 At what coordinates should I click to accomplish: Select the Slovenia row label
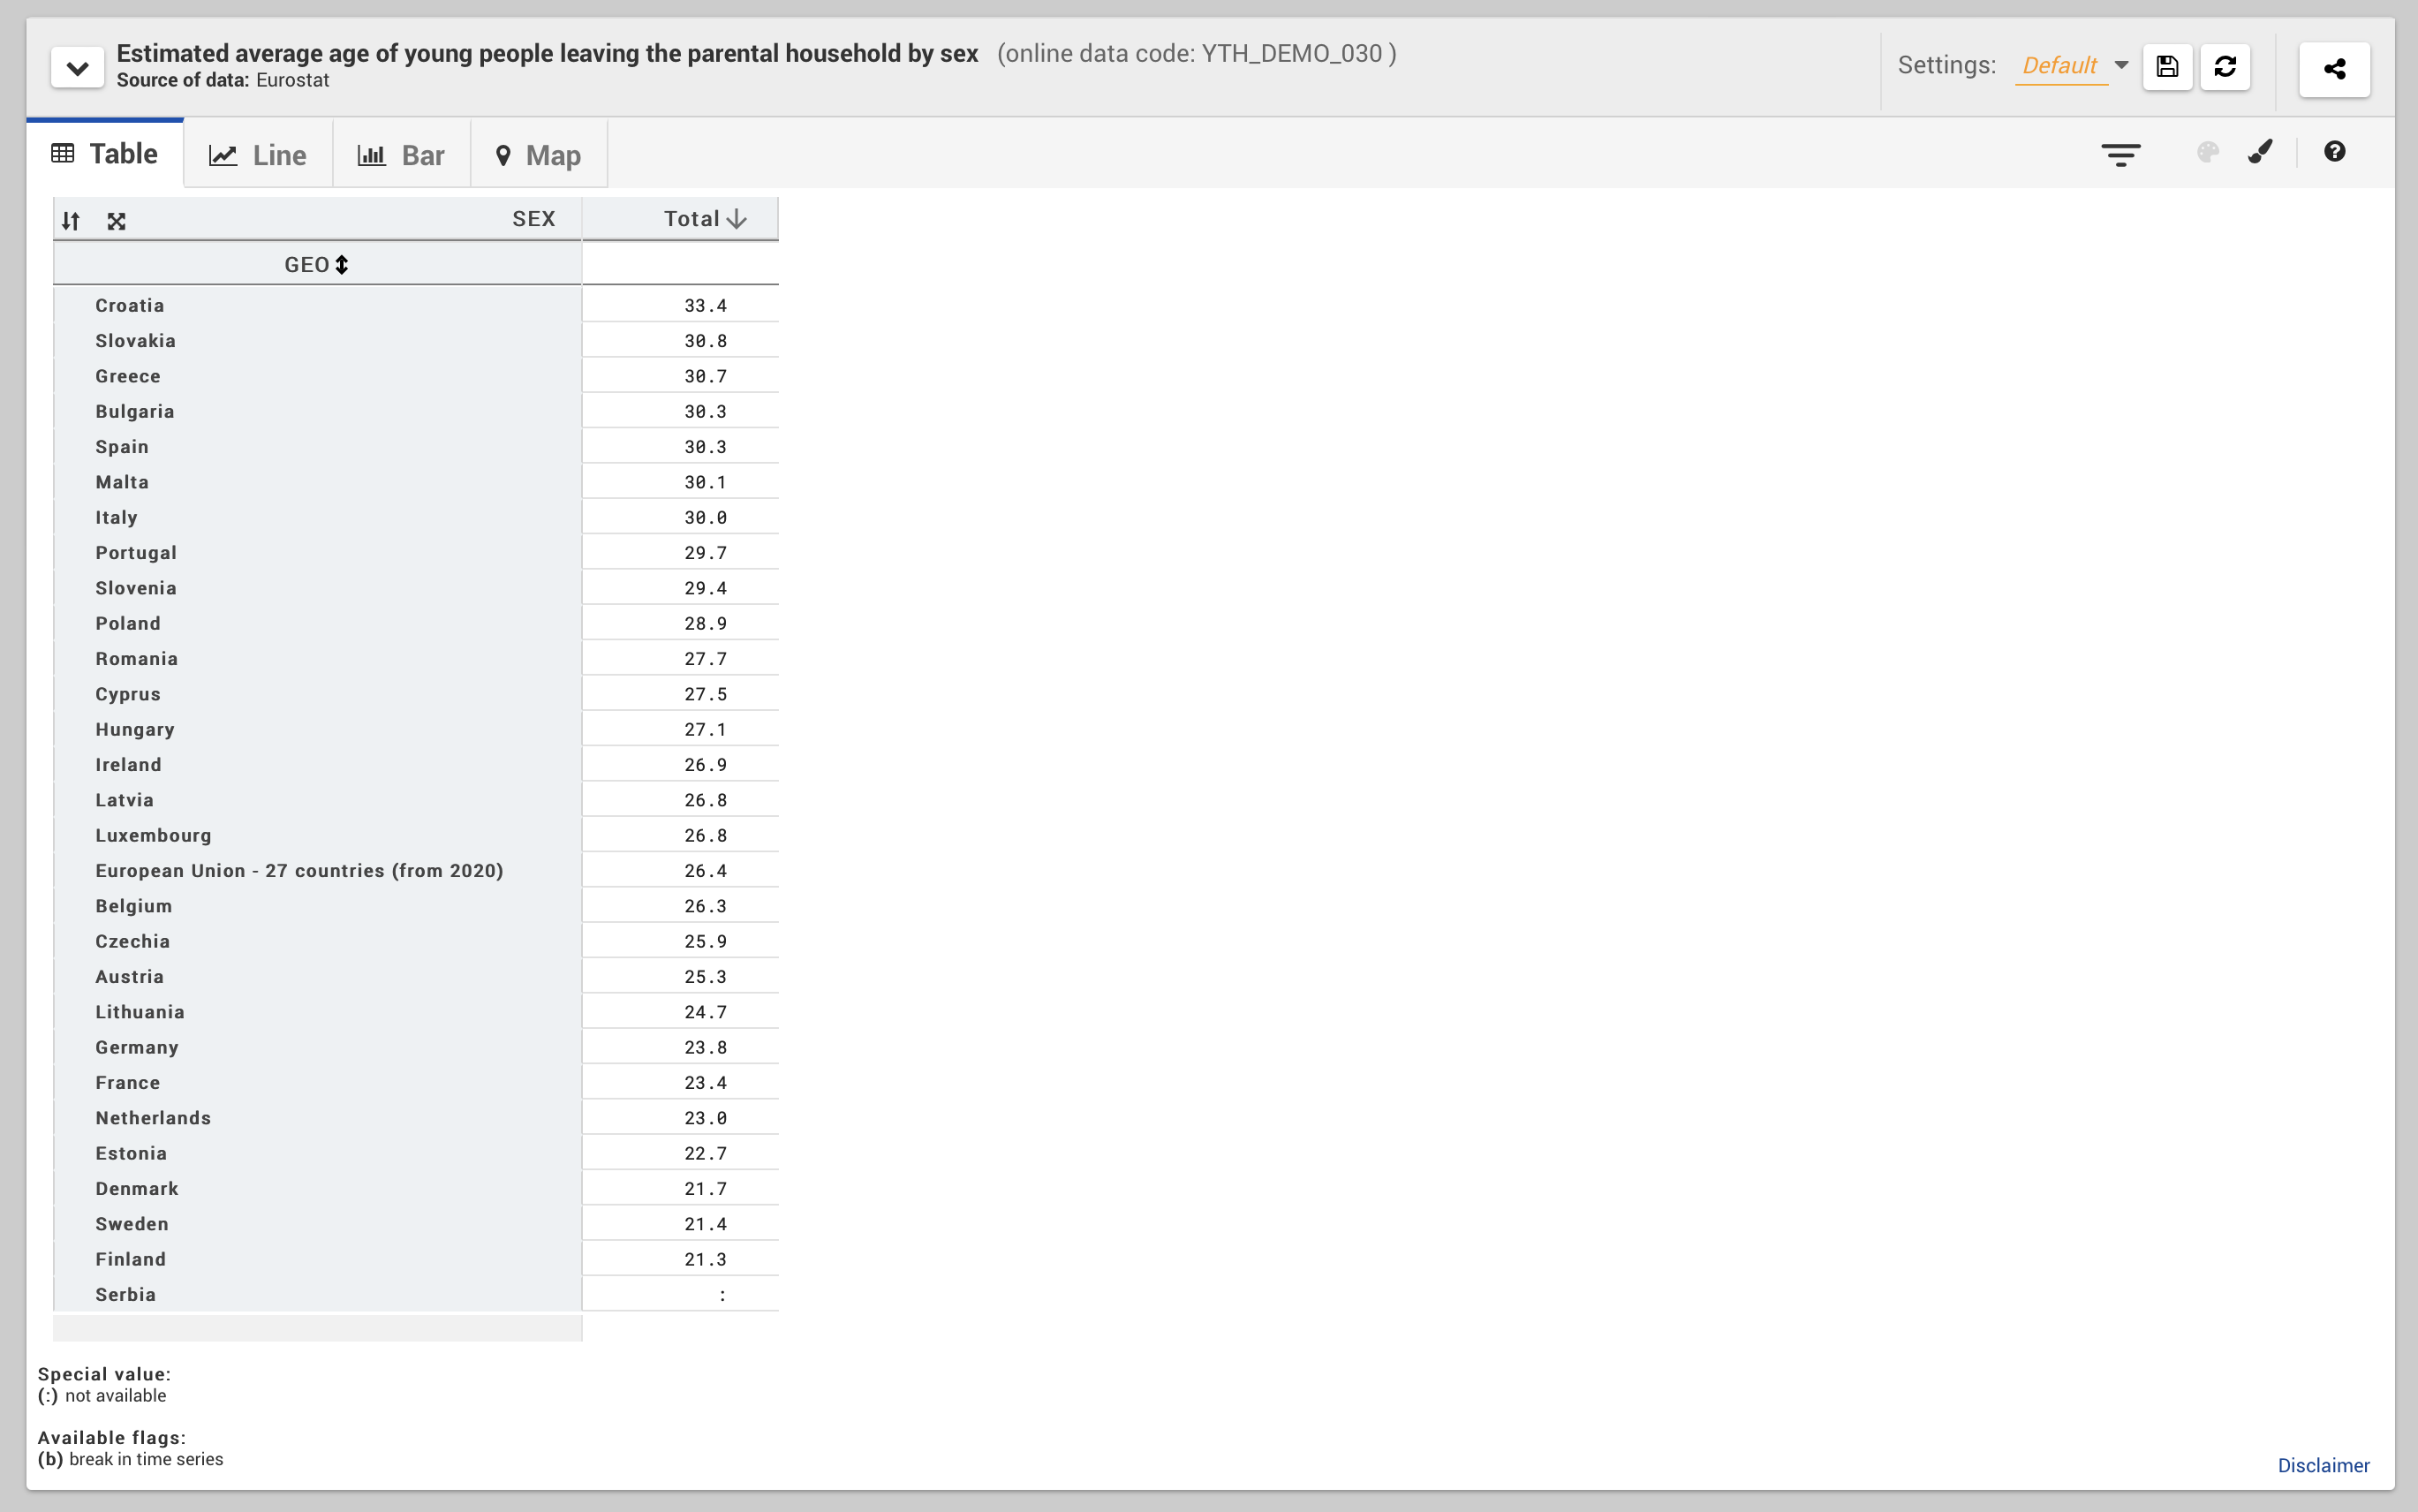click(136, 588)
